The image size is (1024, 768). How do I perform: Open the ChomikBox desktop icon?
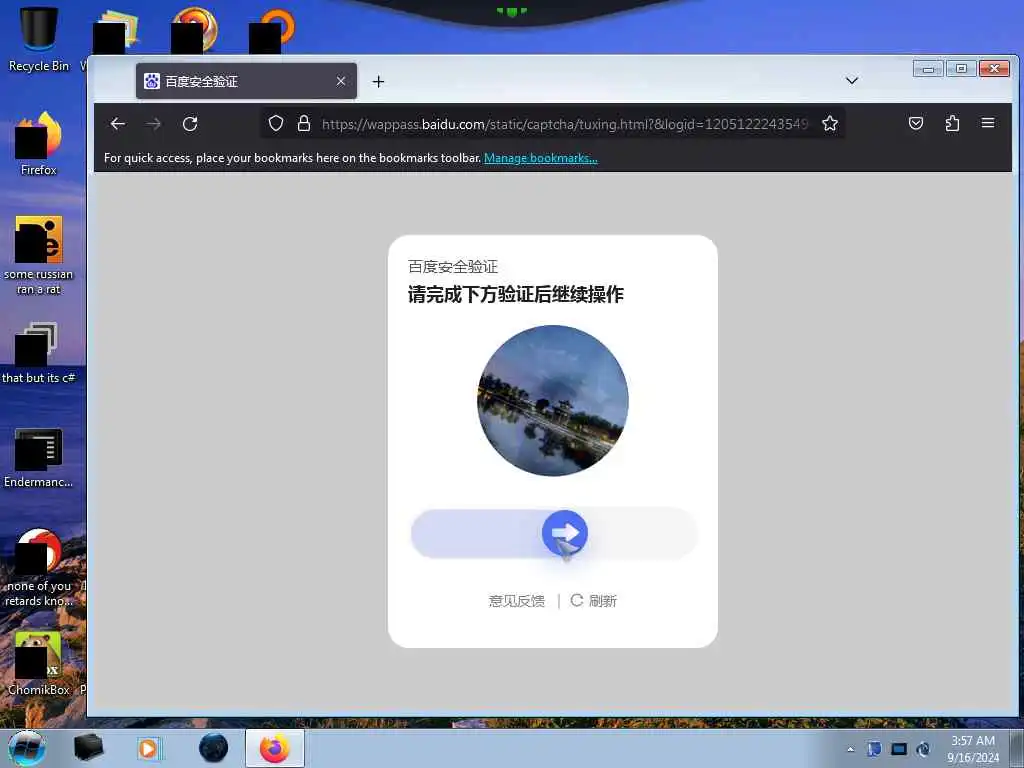pos(39,663)
